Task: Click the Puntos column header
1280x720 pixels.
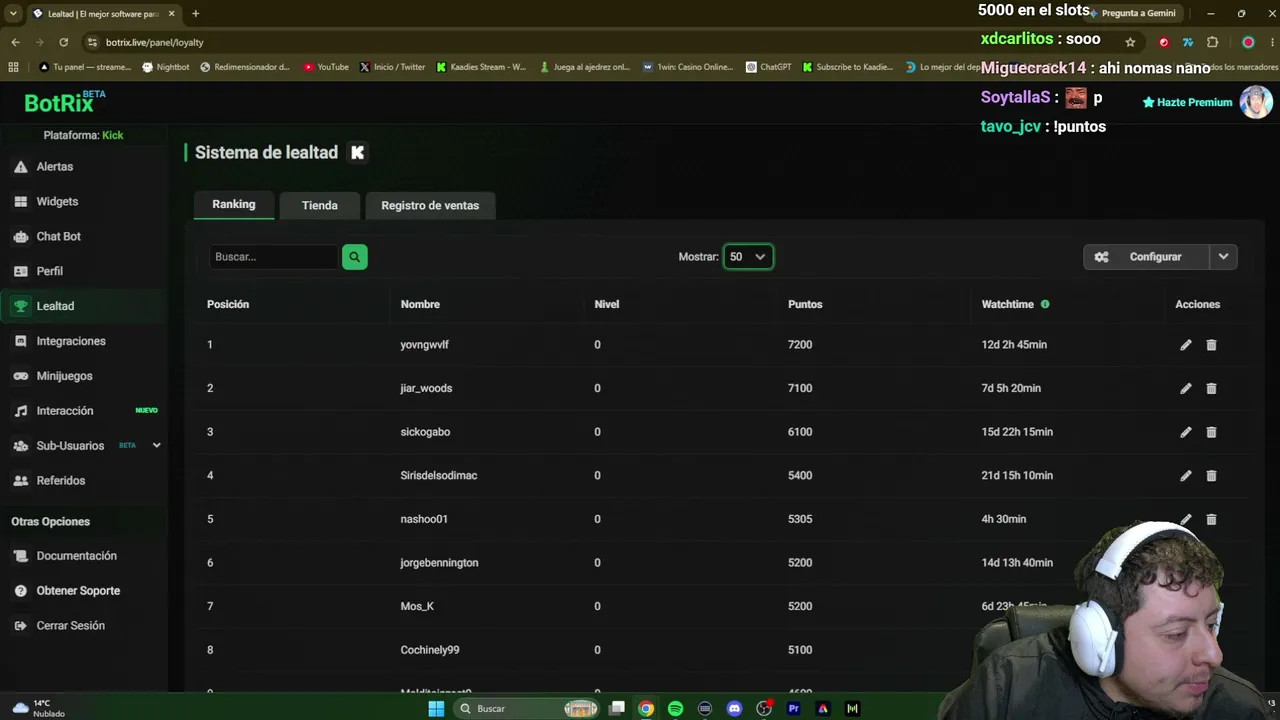Action: click(805, 304)
